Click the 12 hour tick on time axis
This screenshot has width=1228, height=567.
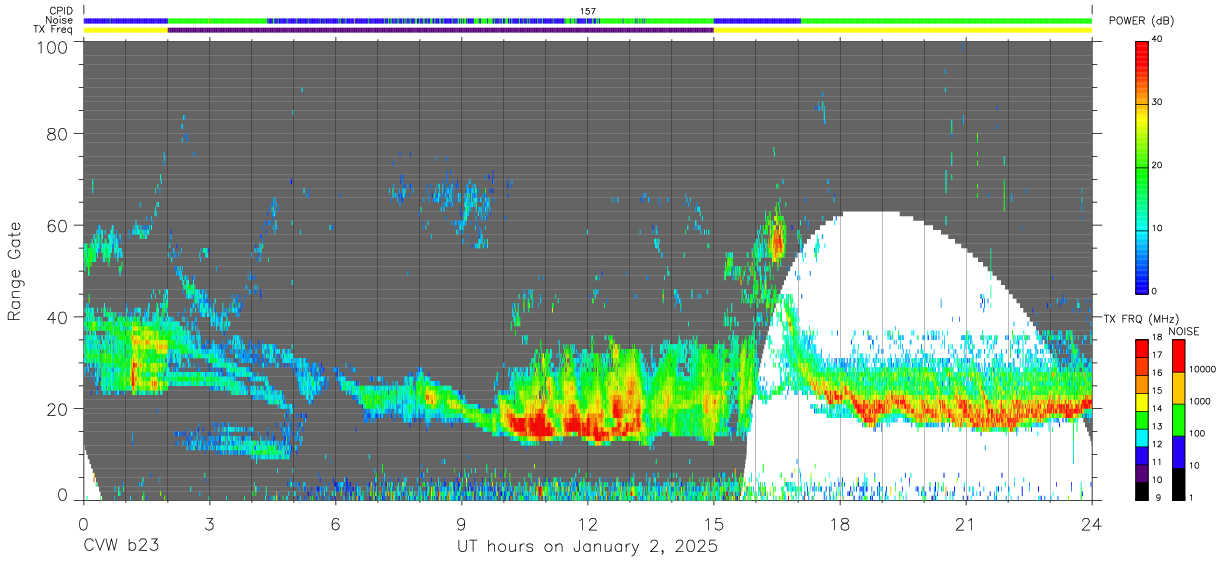click(x=588, y=524)
